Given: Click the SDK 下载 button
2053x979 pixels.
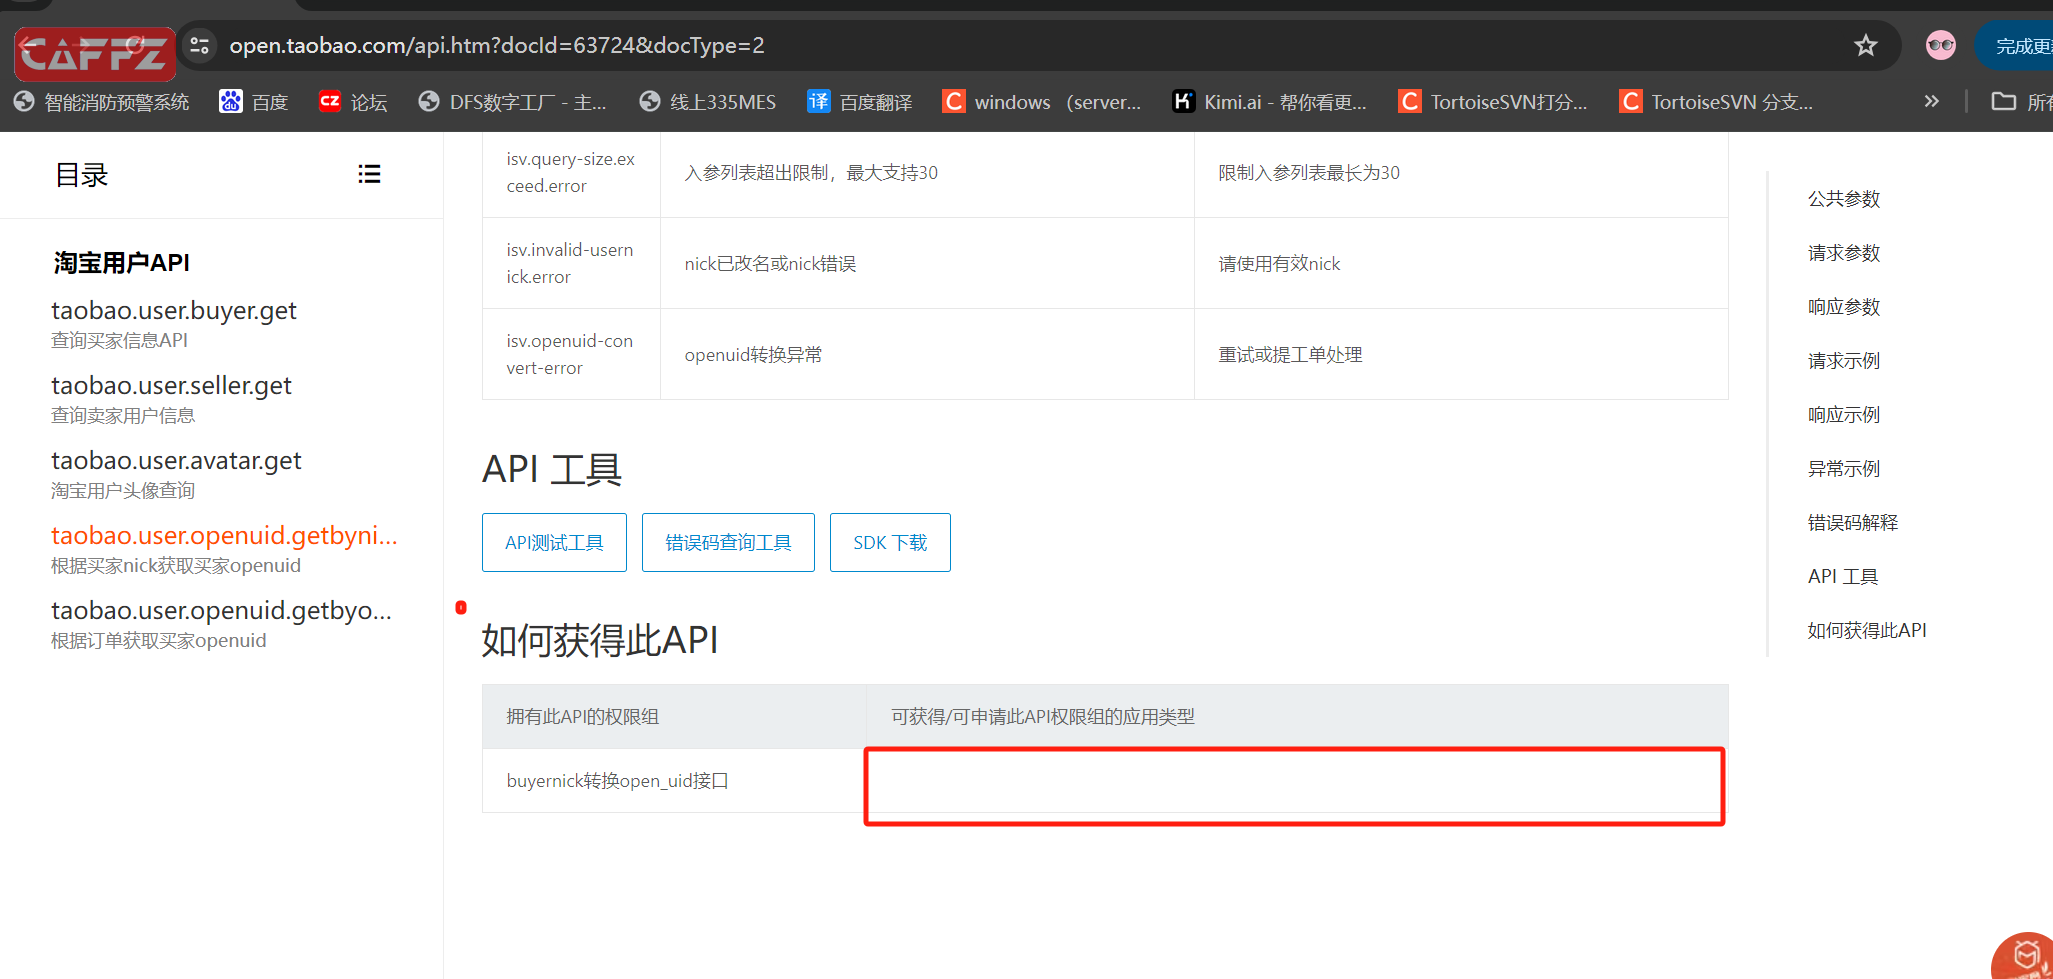Looking at the screenshot, I should (x=890, y=543).
